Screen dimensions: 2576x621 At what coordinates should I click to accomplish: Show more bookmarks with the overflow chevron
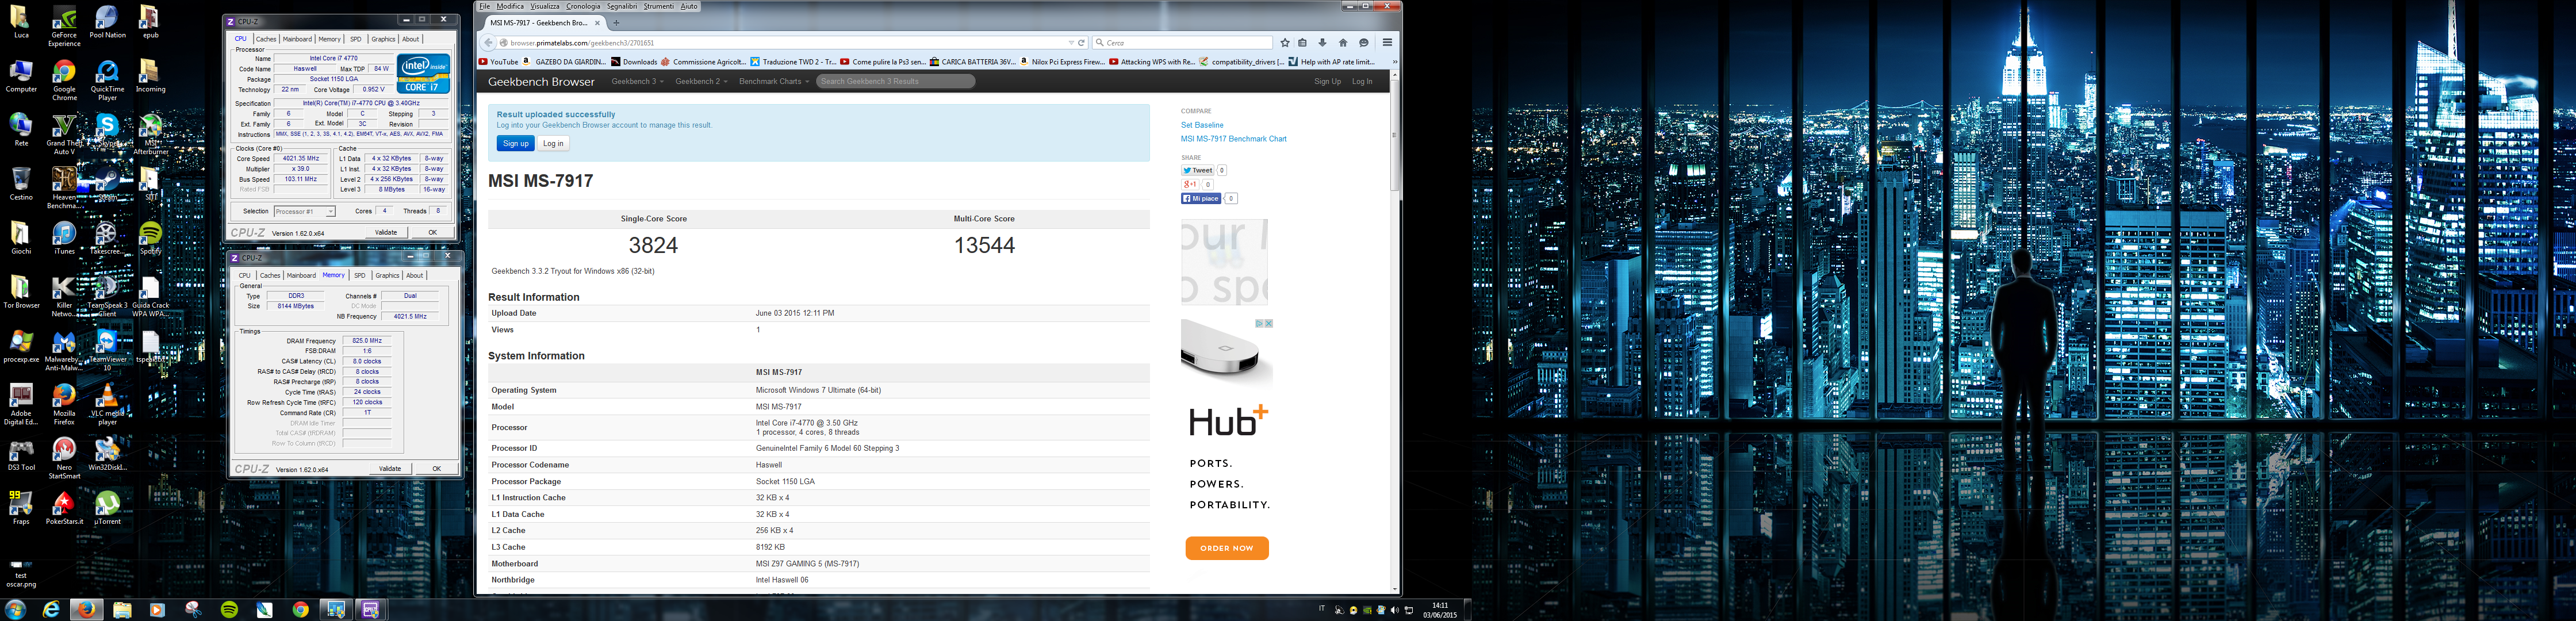tap(1394, 62)
